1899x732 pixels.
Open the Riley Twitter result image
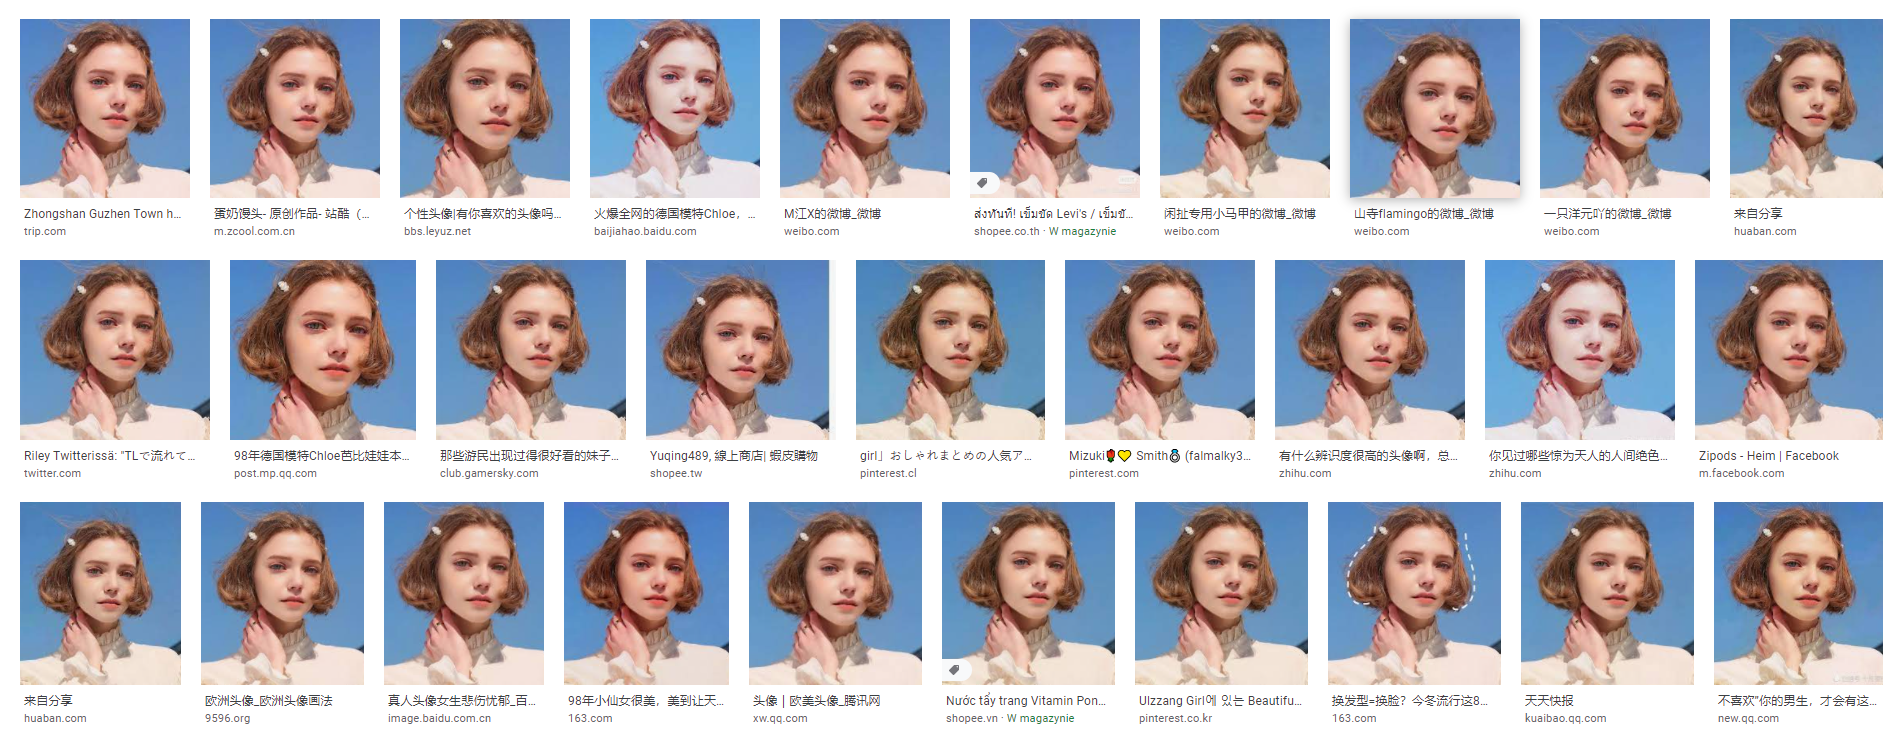(115, 350)
